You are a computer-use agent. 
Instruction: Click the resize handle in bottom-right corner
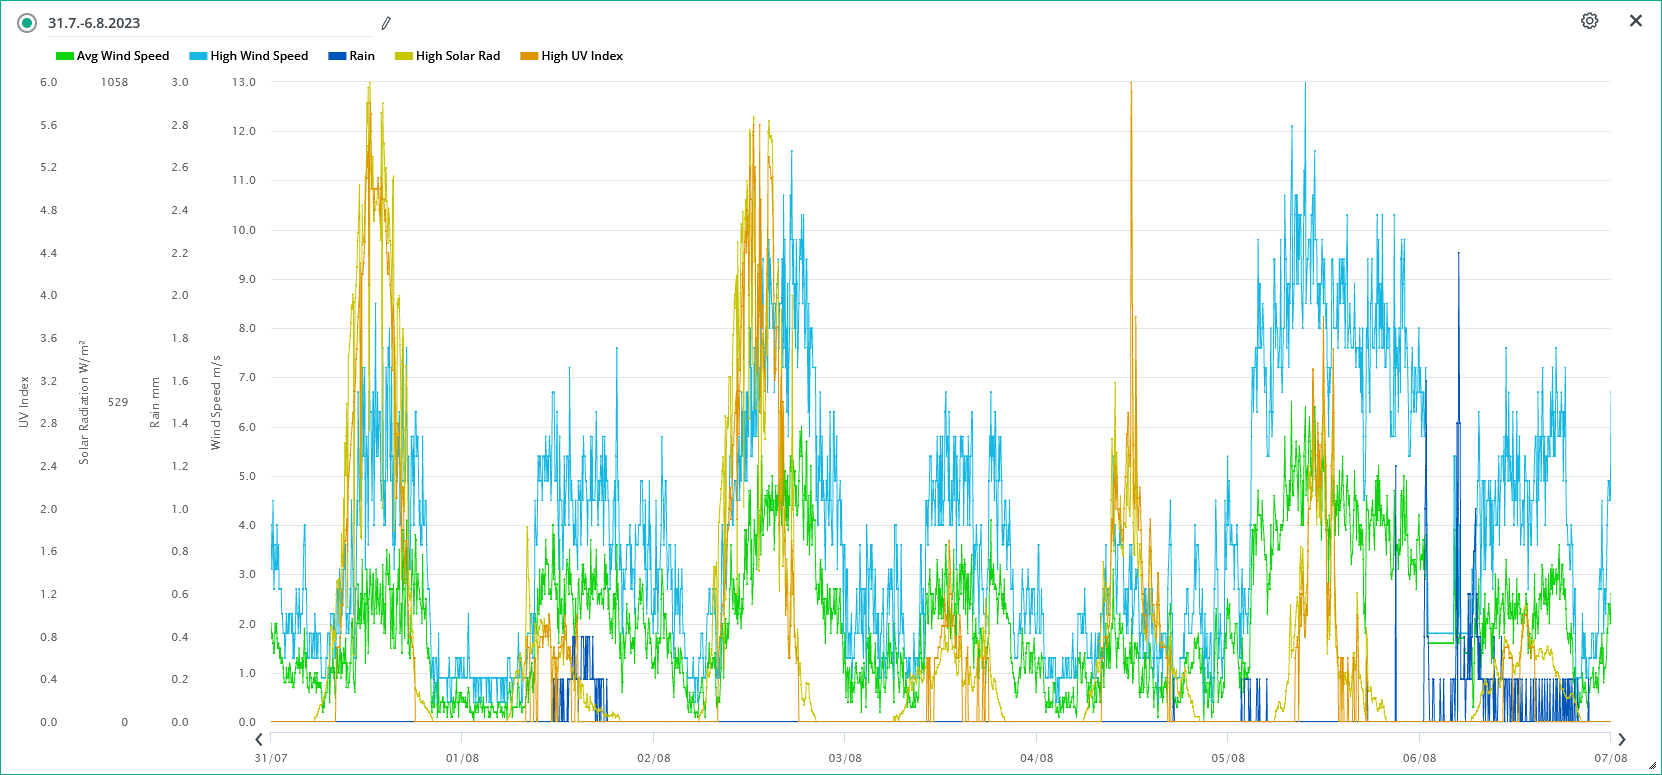click(1652, 766)
